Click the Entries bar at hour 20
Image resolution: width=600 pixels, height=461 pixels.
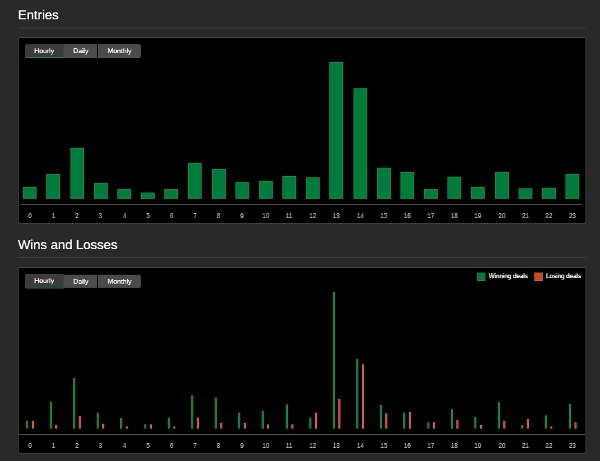(502, 185)
